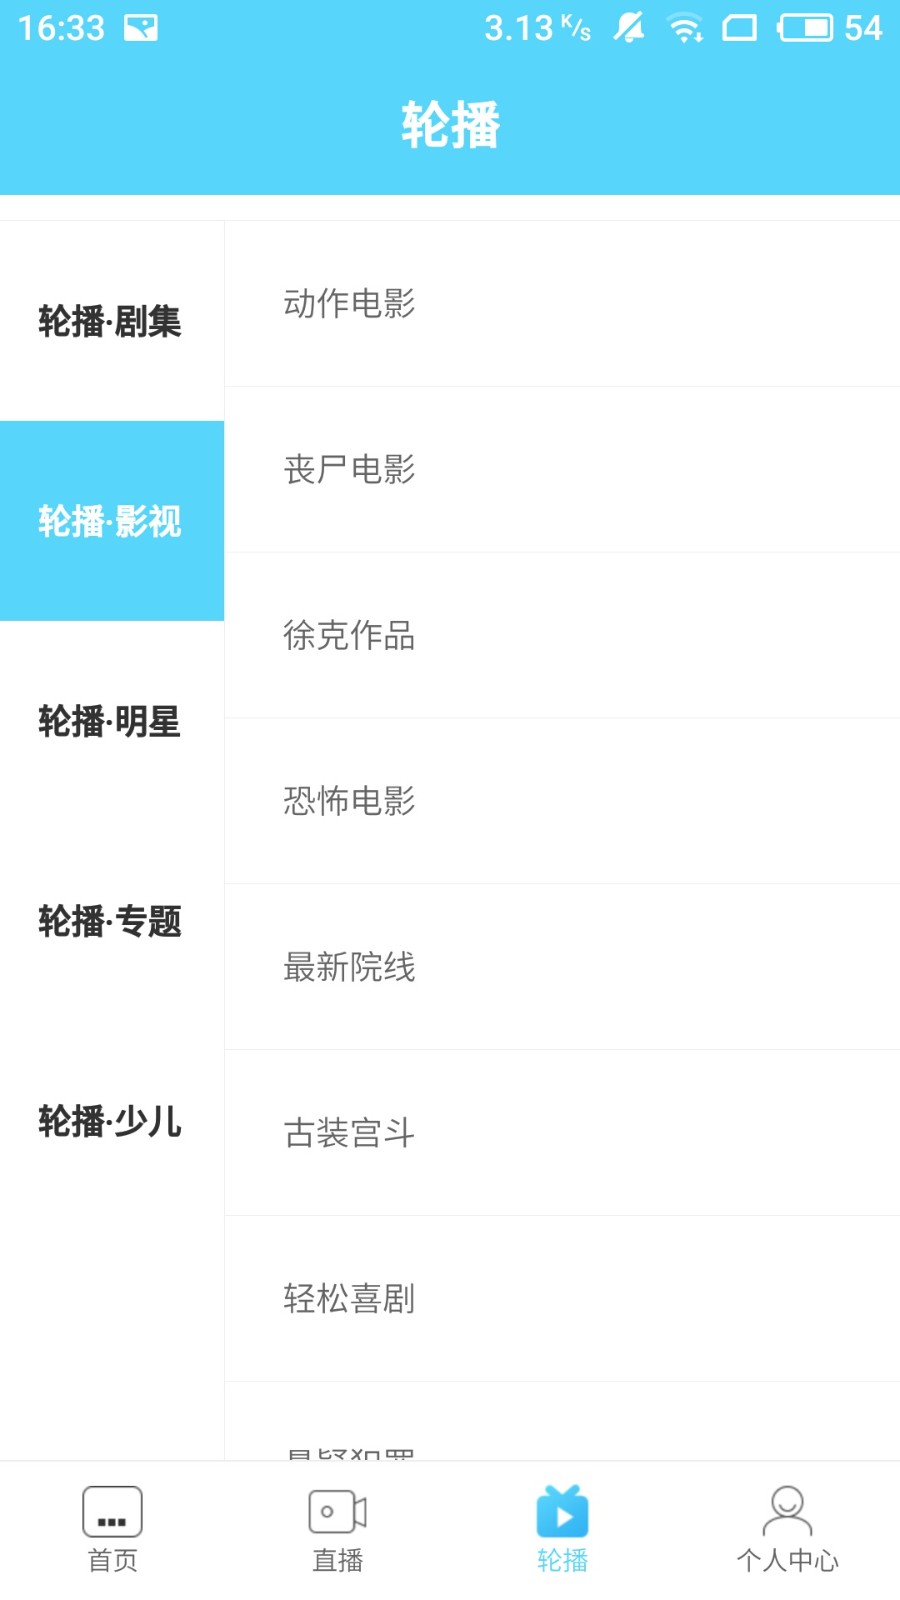
Task: Open the 个人中心 profile icon
Action: [787, 1511]
